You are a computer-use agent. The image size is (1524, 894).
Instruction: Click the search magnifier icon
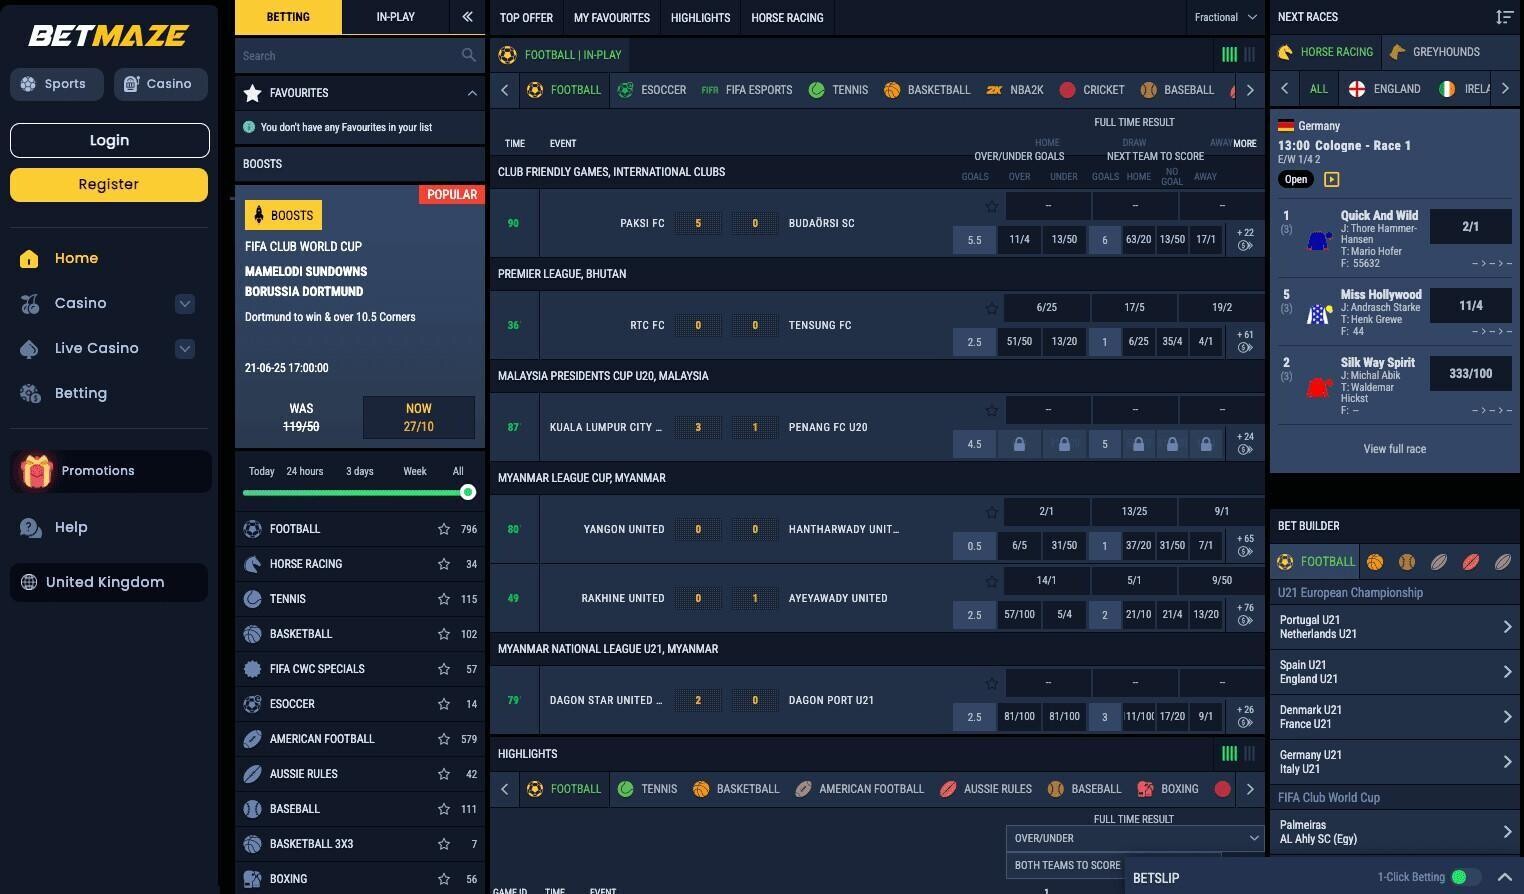[468, 55]
